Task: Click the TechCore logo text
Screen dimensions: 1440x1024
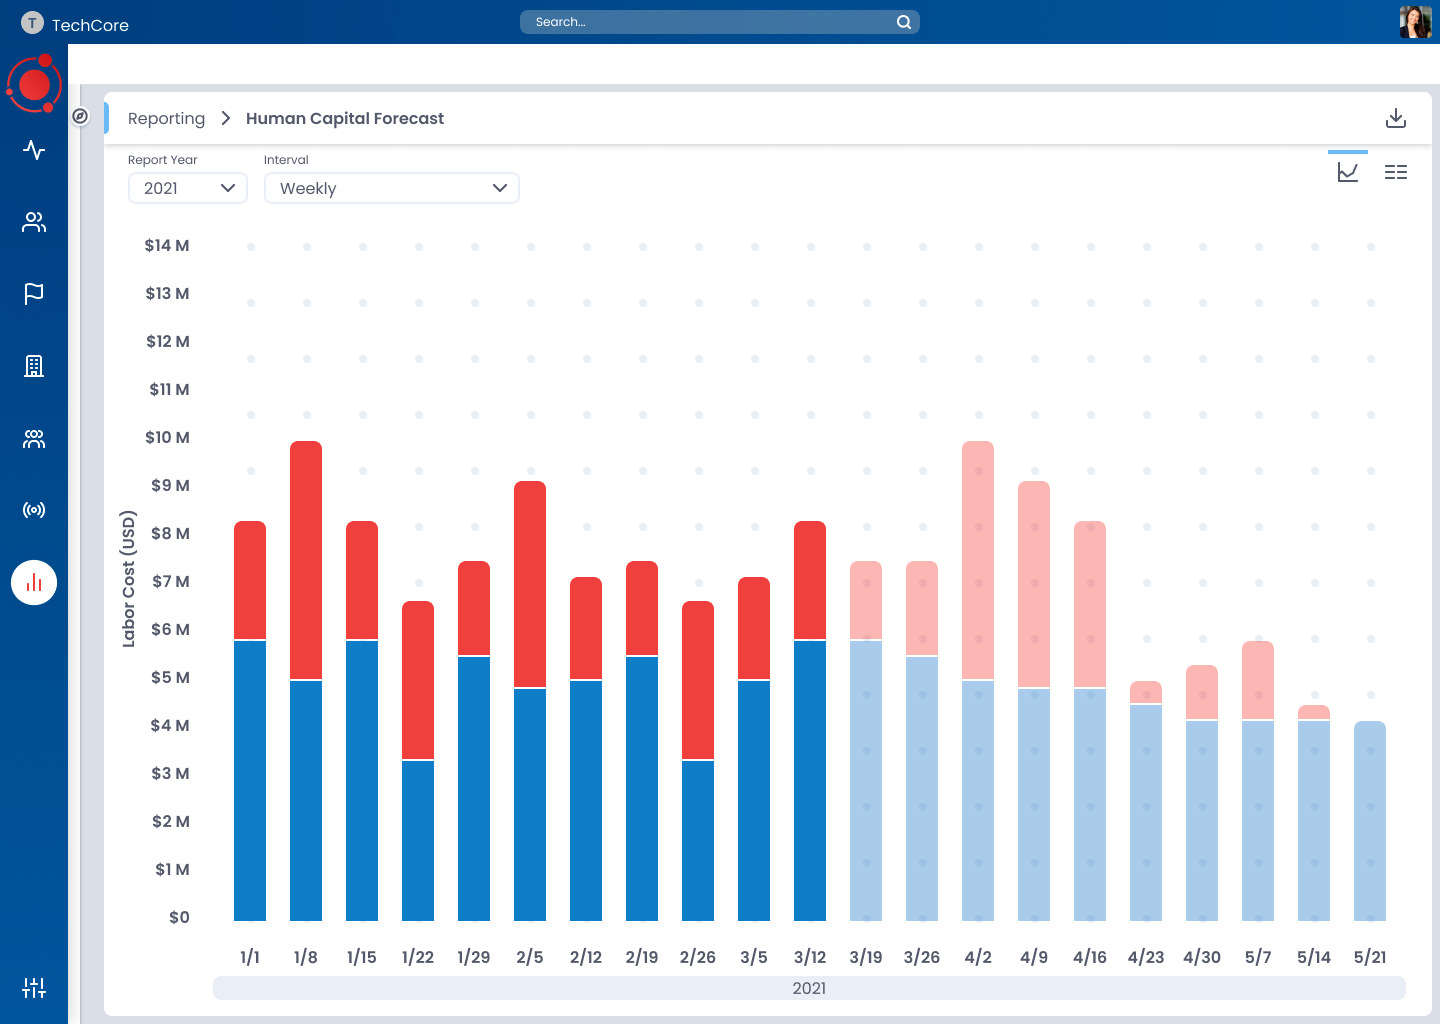Action: pos(90,25)
